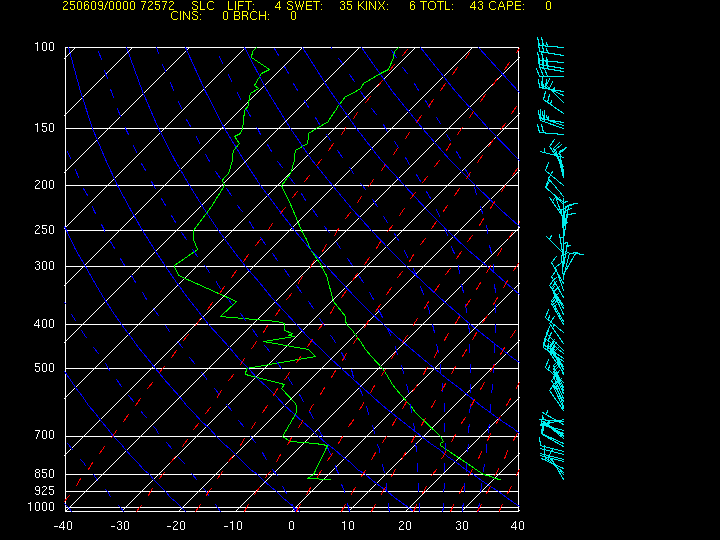This screenshot has width=720, height=540.
Task: Click the 850 pressure level label
Action: (45, 473)
